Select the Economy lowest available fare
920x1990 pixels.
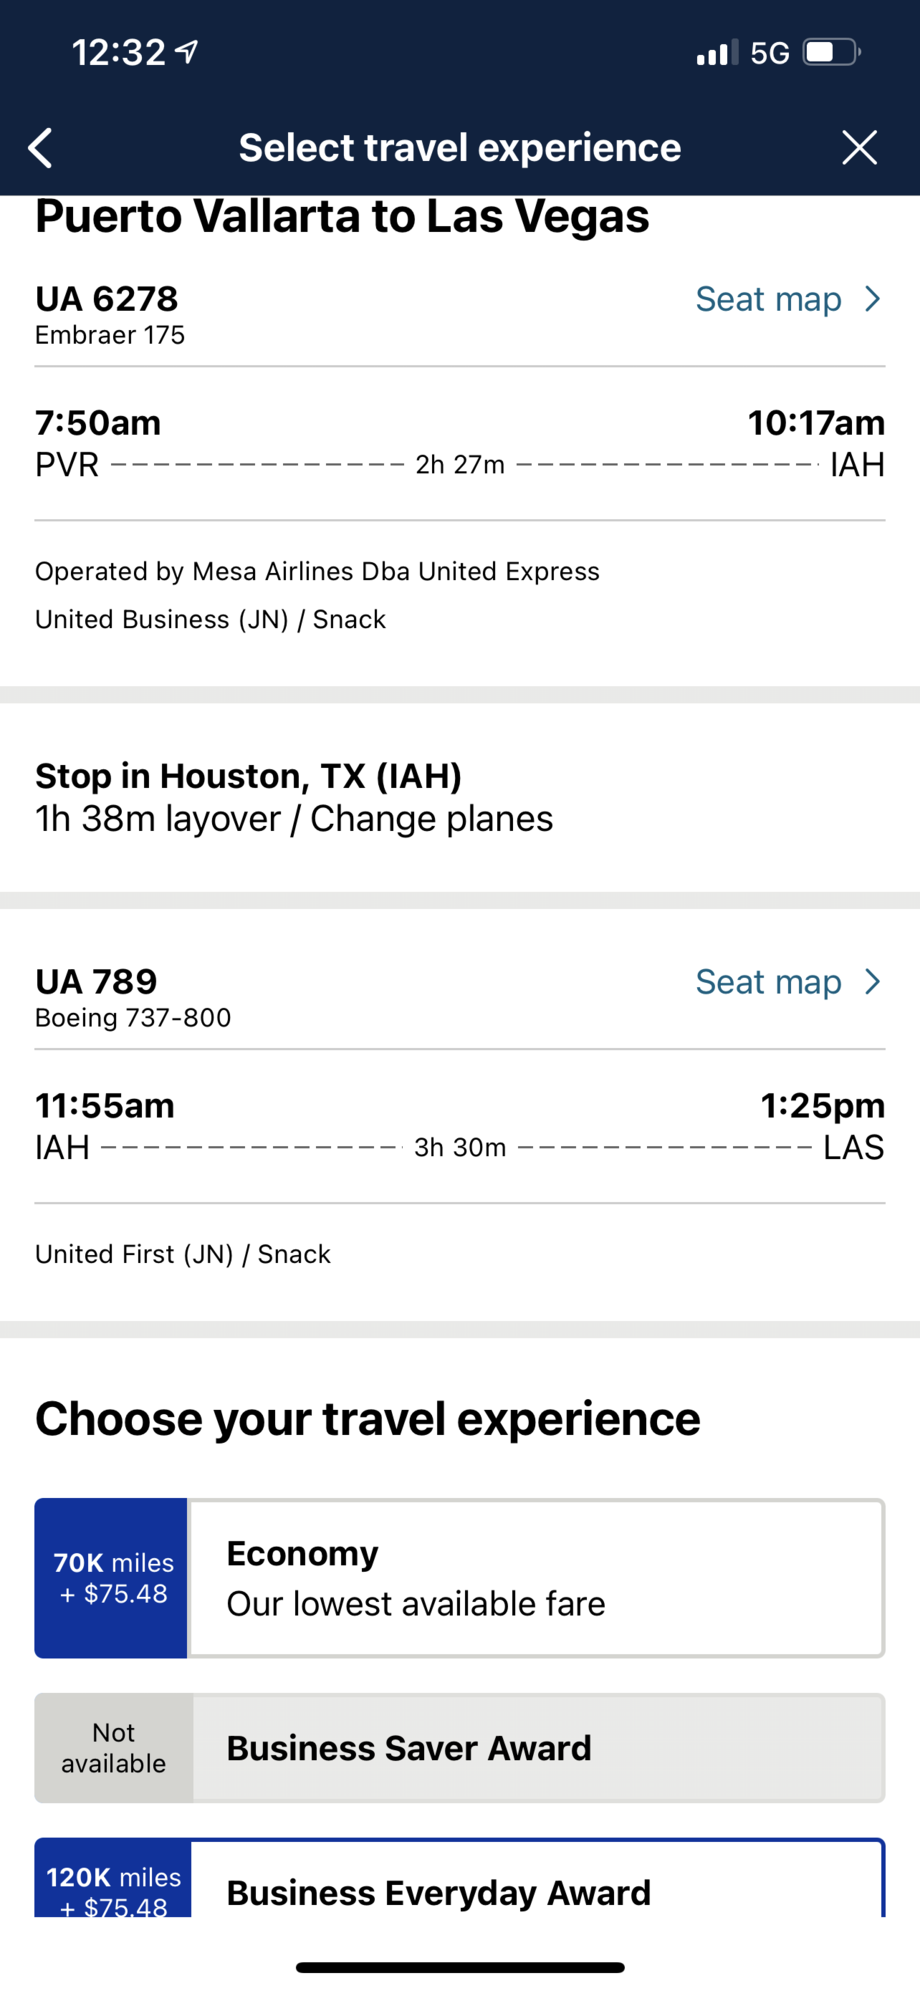click(536, 1578)
